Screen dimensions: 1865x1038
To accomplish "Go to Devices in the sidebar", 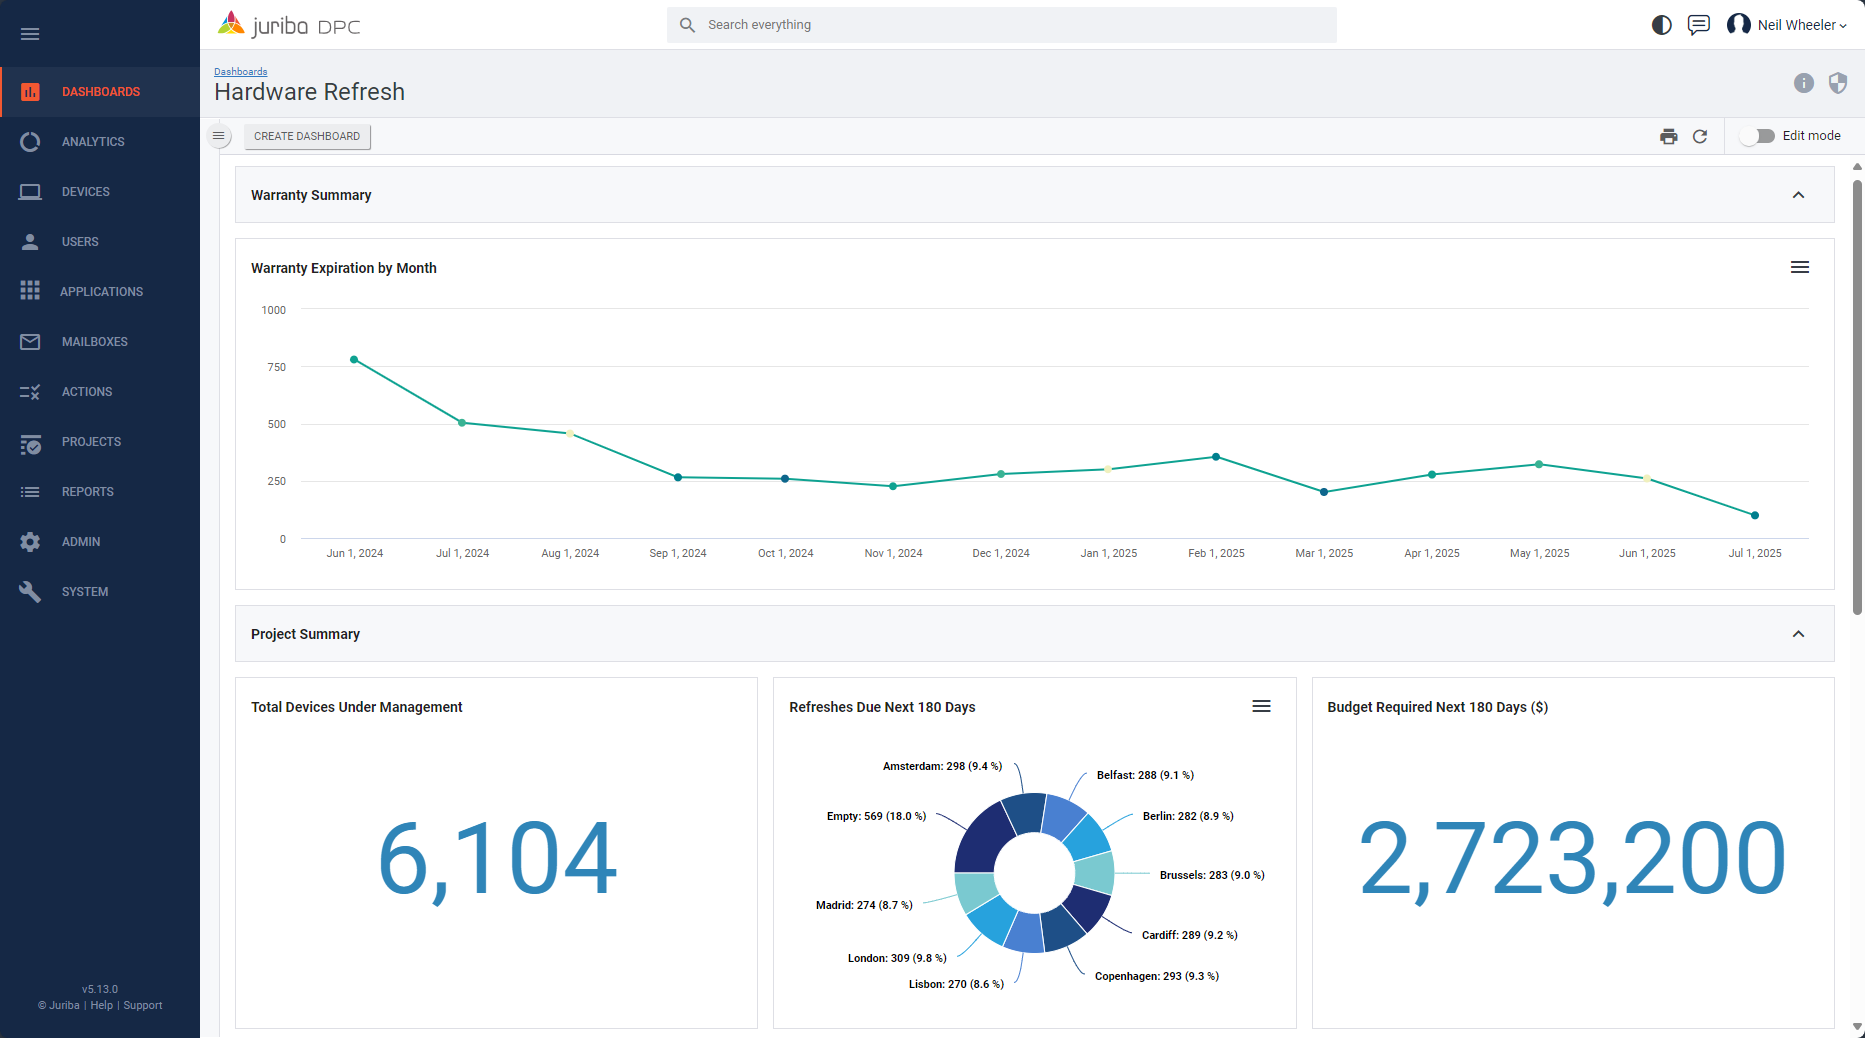I will (85, 192).
